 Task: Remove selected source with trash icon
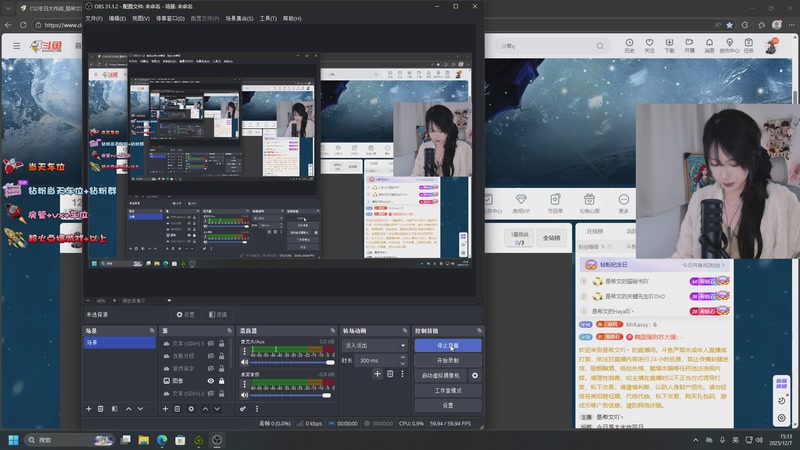(x=177, y=409)
